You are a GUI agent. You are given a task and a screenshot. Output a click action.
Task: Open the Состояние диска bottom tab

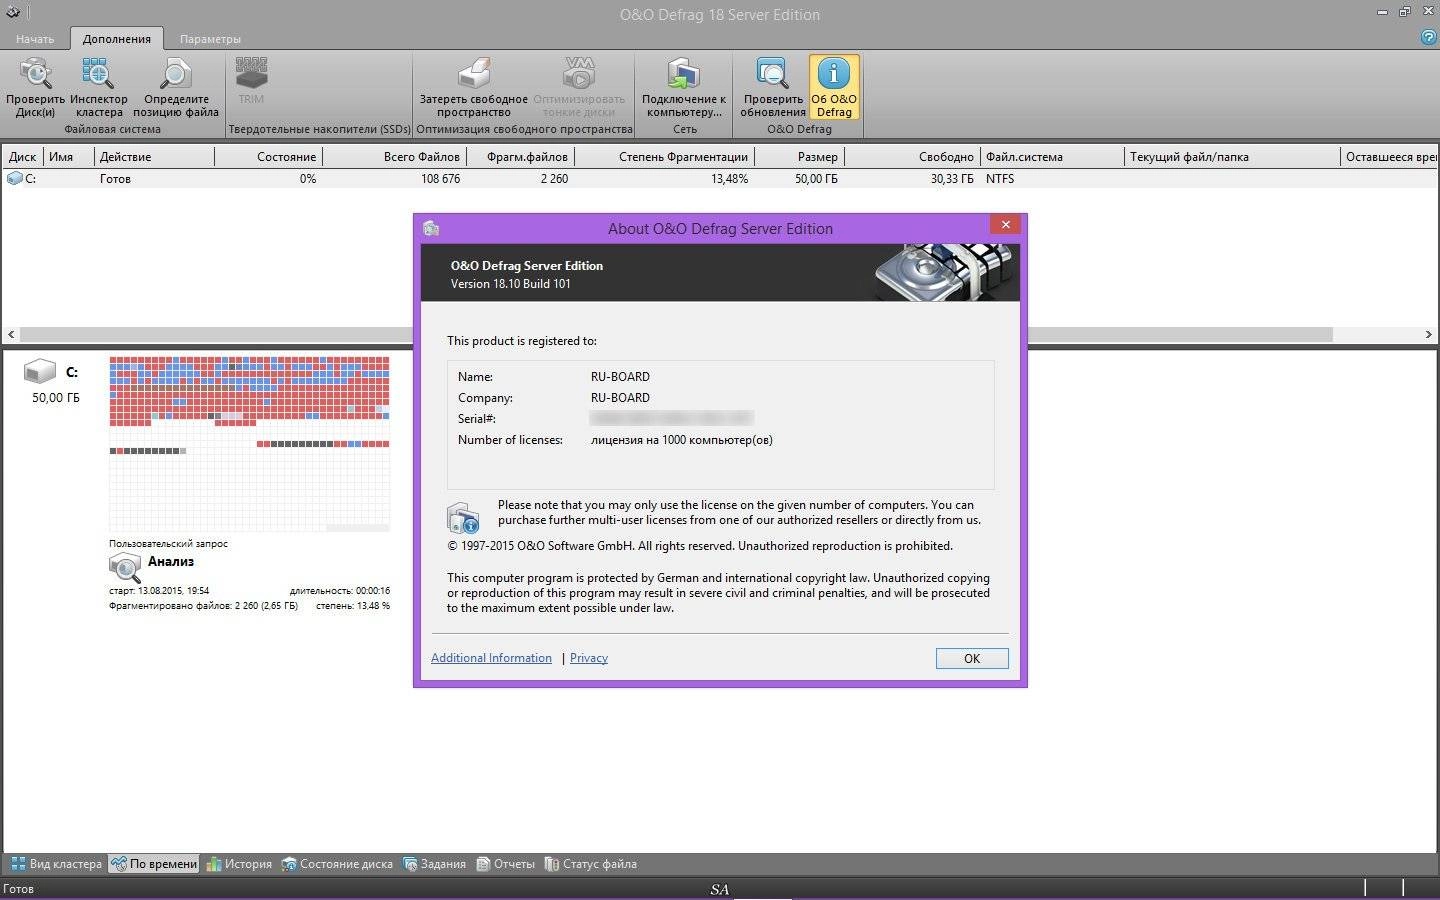pos(337,864)
